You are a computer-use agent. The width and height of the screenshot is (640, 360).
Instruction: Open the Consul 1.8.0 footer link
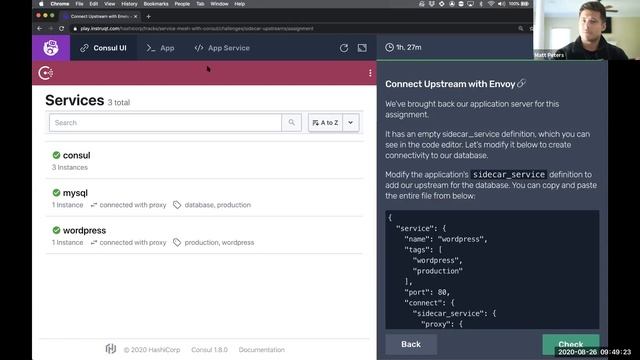pyautogui.click(x=209, y=350)
